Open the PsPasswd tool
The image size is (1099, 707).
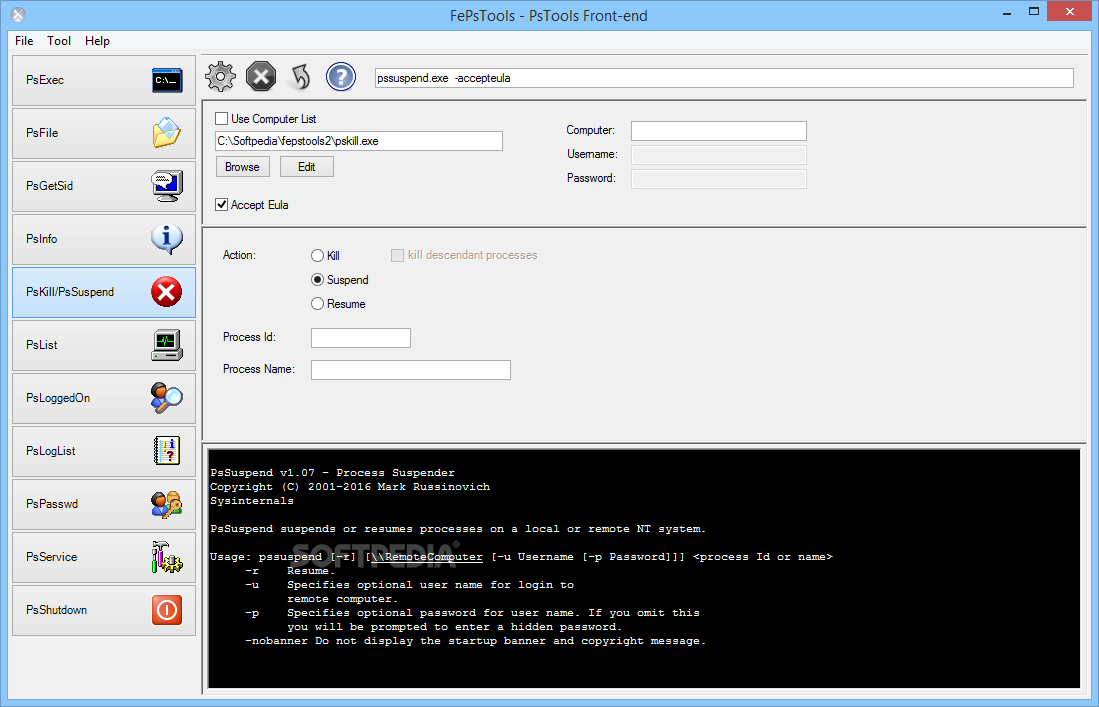point(104,504)
